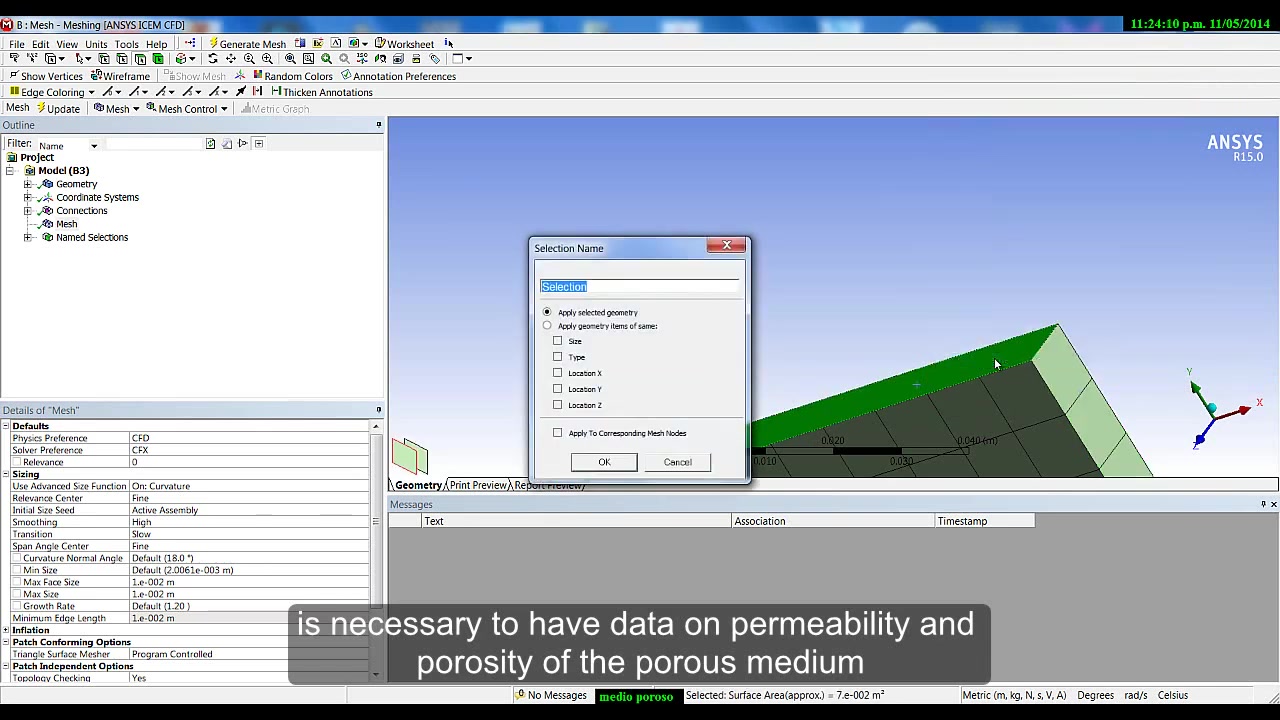Collapse the Model (B3) node
This screenshot has height=720, width=1280.
[10, 171]
